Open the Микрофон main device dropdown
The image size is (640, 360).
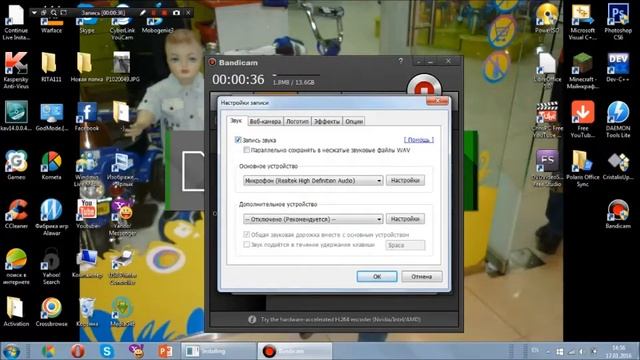point(313,180)
